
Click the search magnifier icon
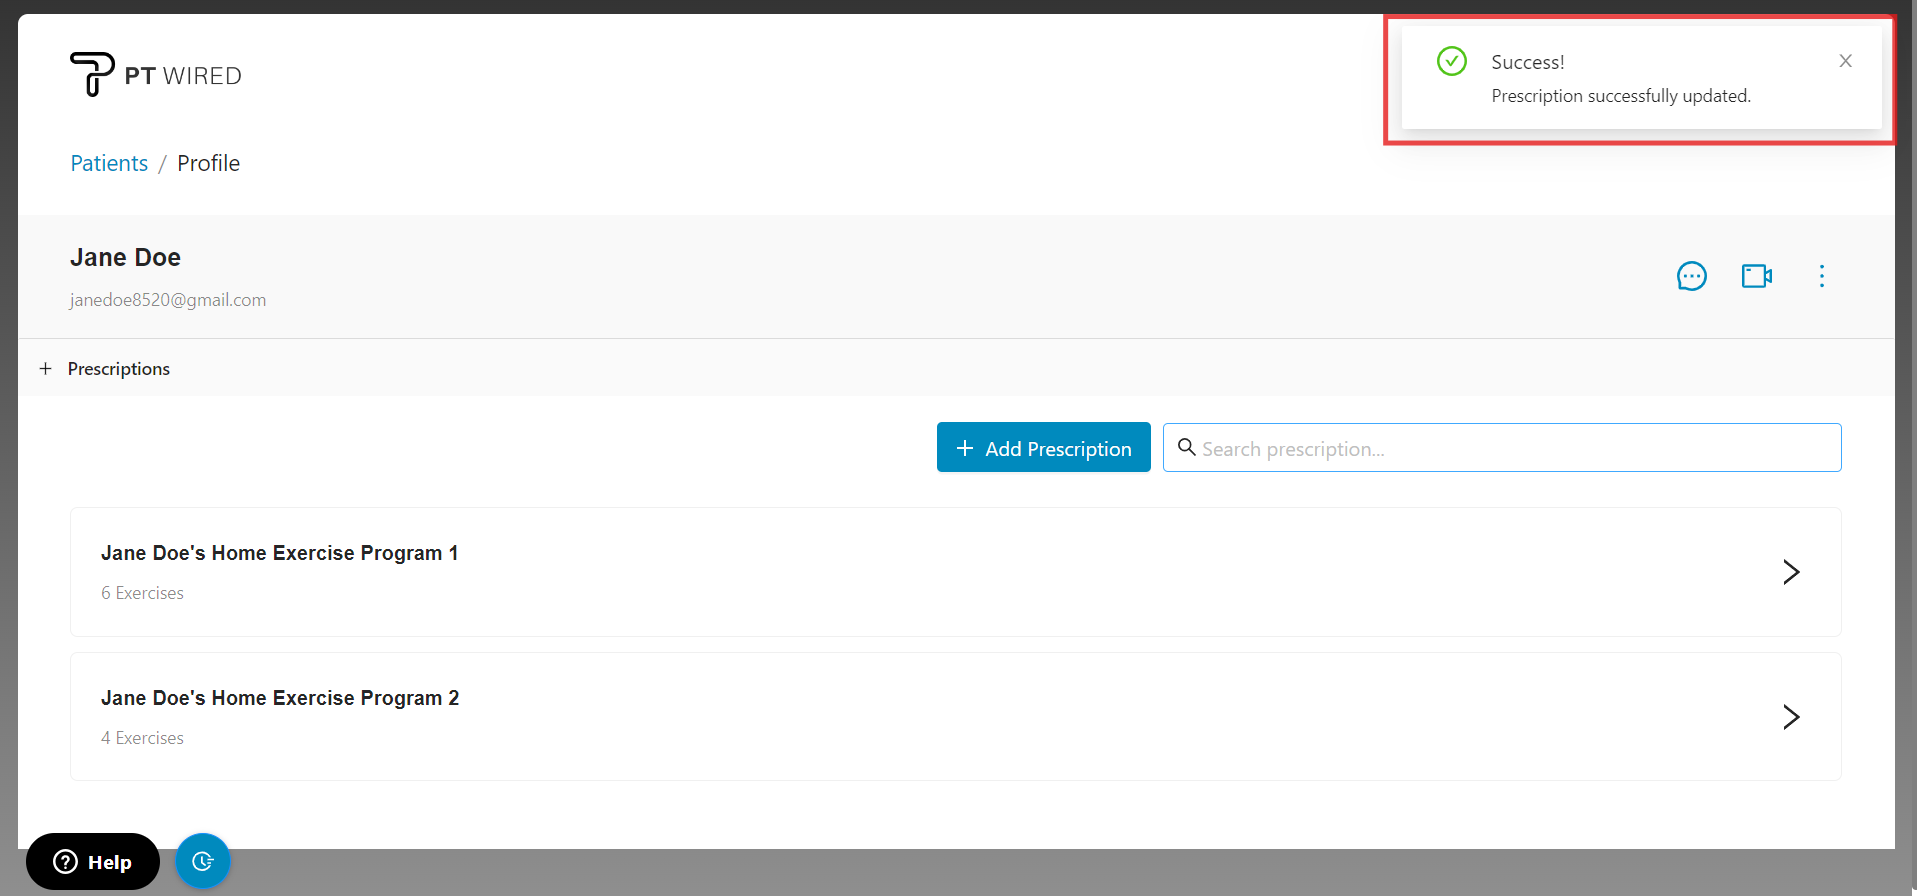pos(1187,448)
